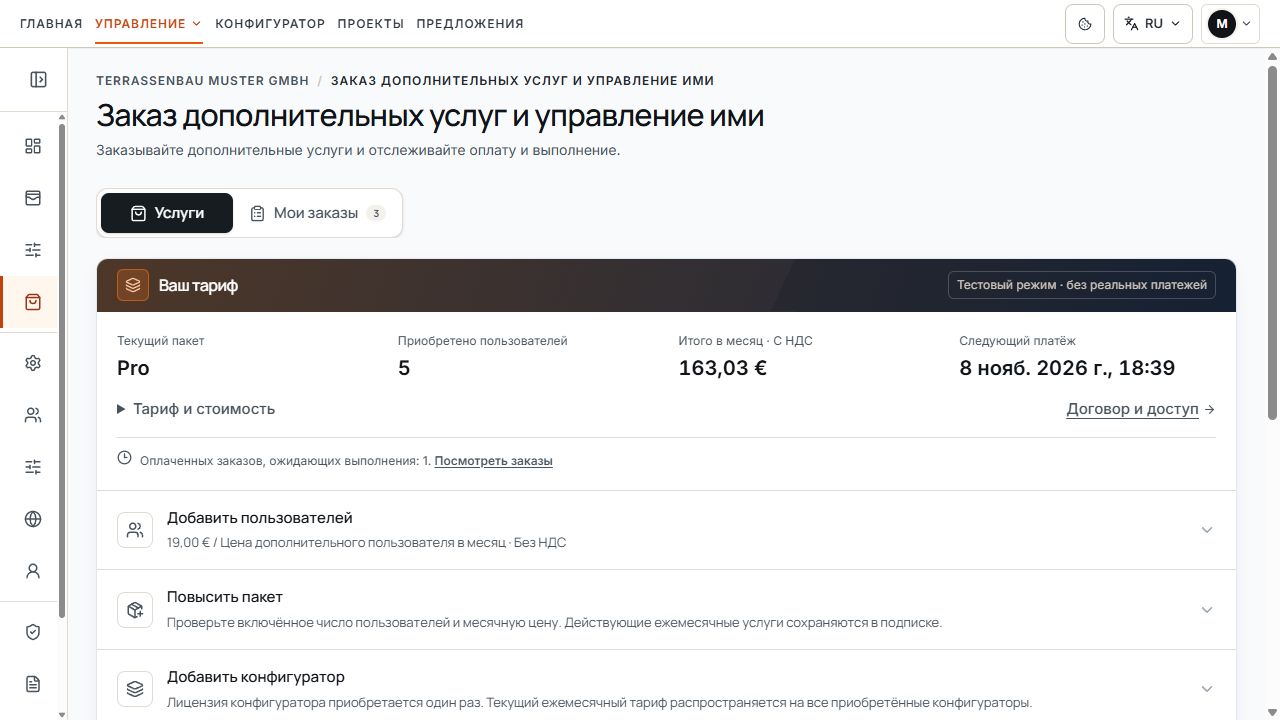The image size is (1280, 720).
Task: Open the dashboard grid icon in sidebar
Action: pos(33,146)
